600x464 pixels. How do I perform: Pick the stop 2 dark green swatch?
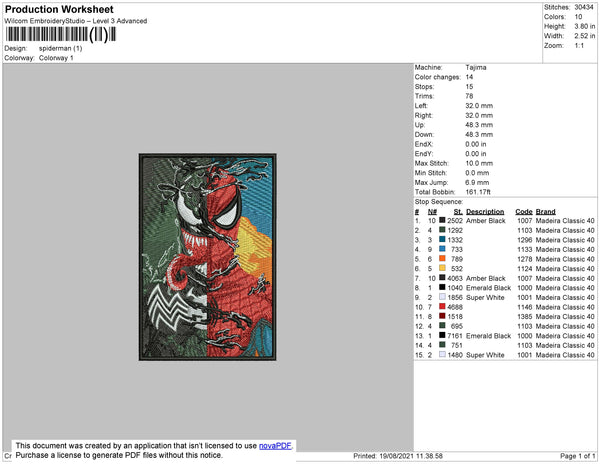[x=442, y=230]
